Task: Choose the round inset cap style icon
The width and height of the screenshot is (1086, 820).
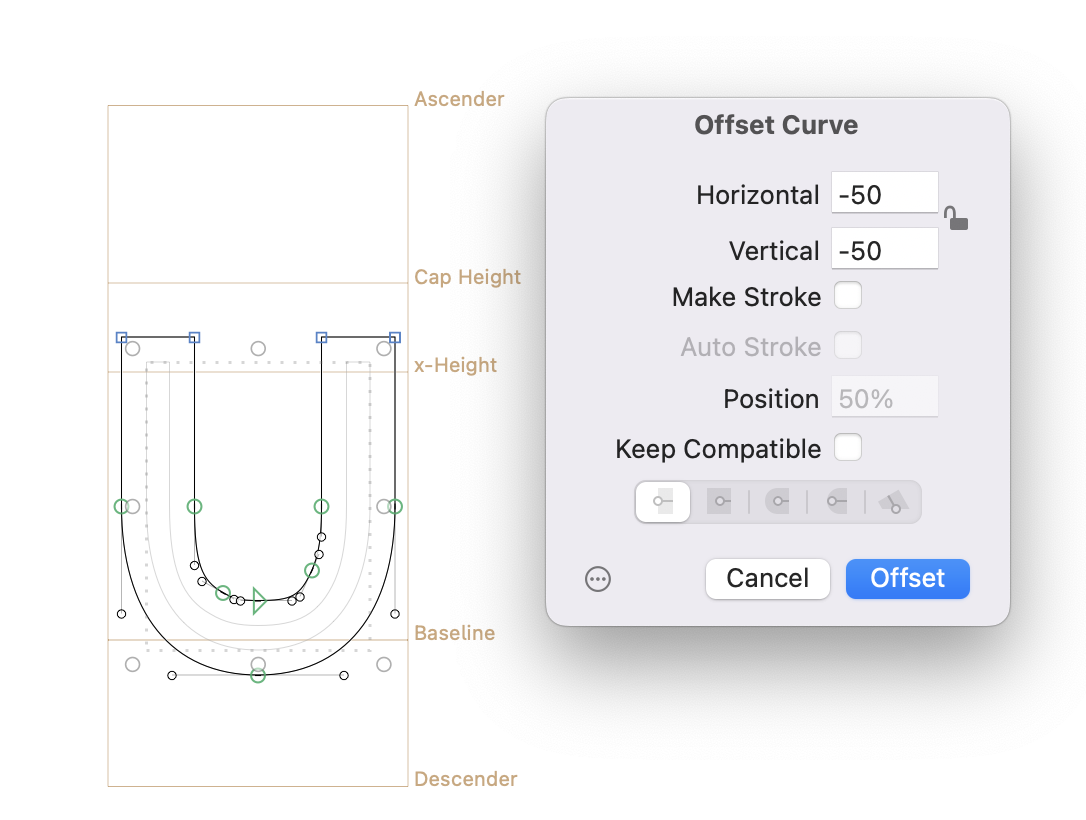Action: pyautogui.click(x=835, y=502)
